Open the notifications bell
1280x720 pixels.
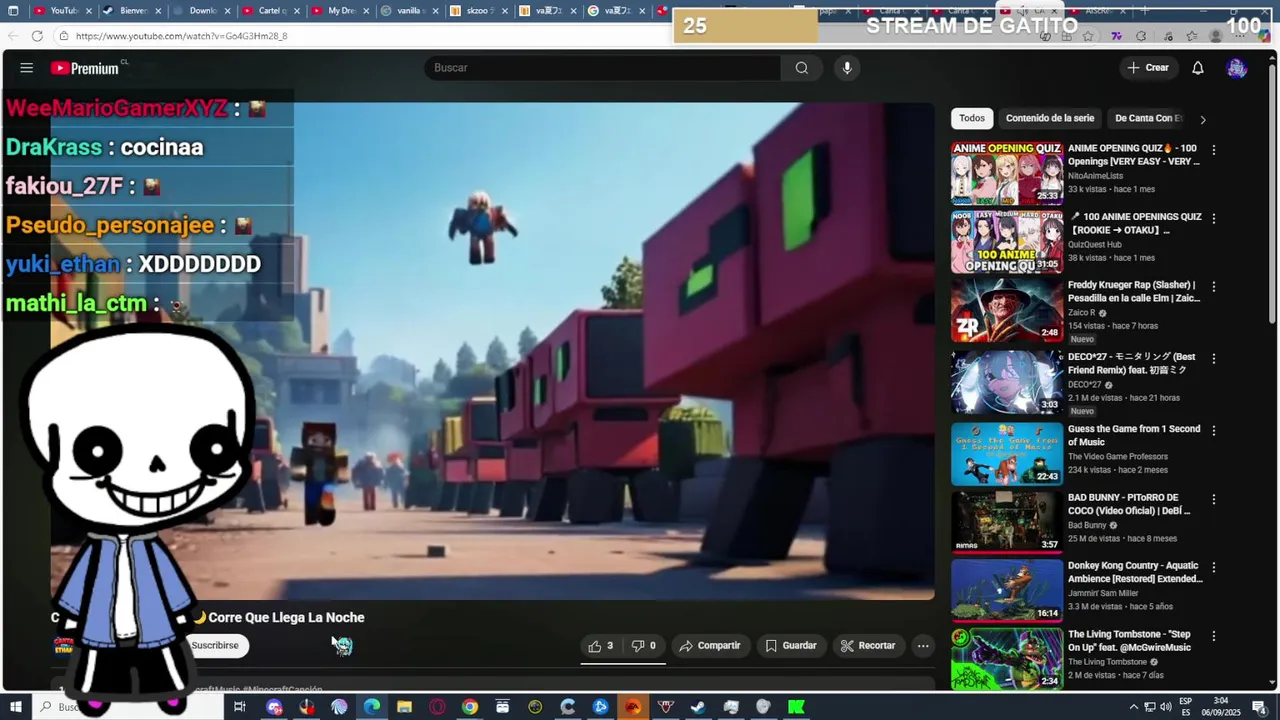pos(1198,68)
